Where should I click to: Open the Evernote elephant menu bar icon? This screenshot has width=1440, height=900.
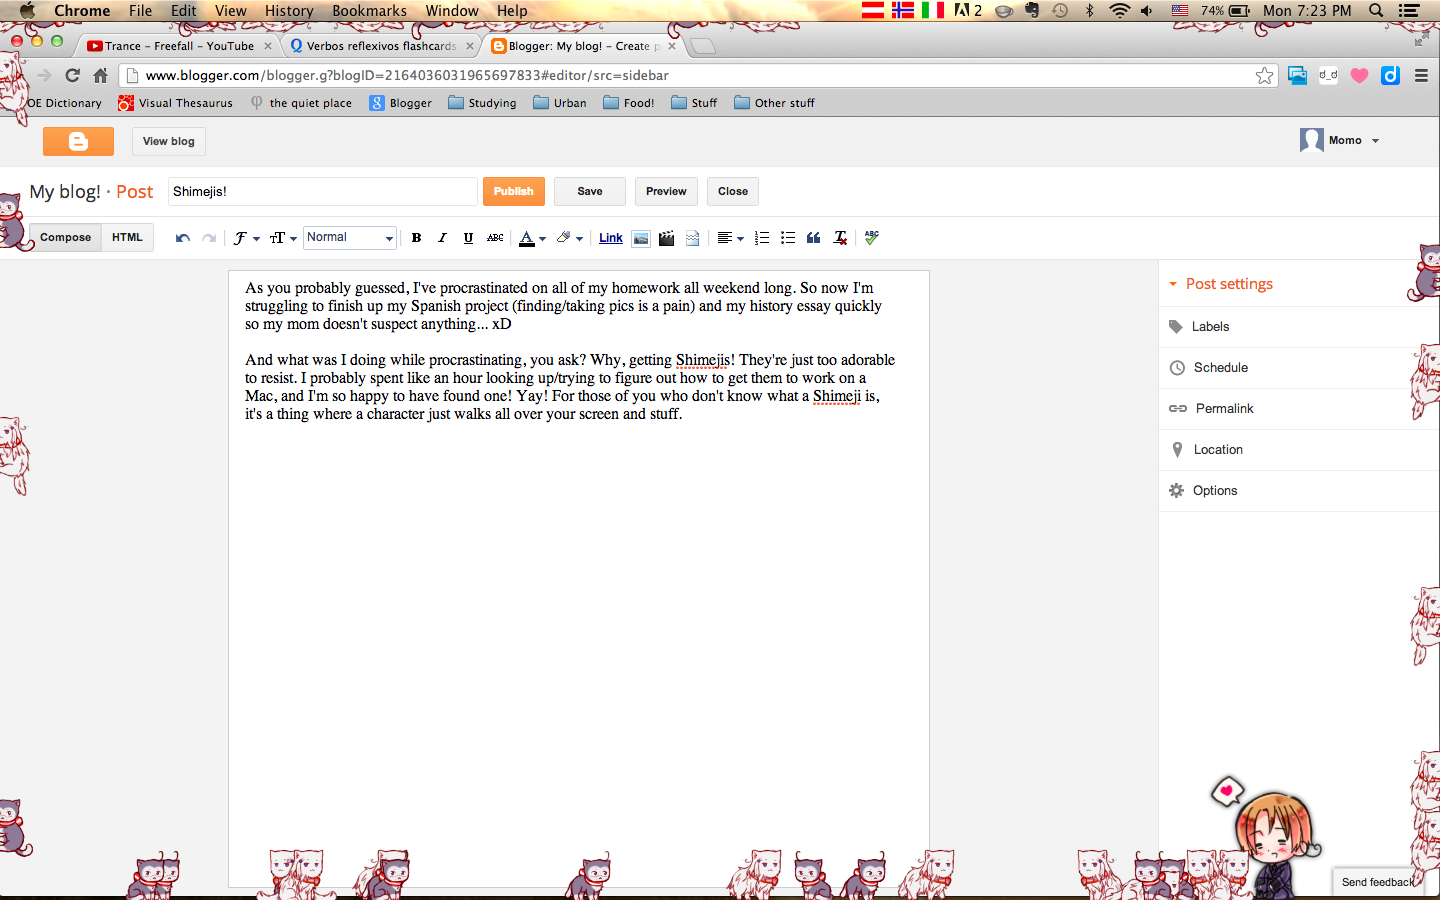point(1032,11)
